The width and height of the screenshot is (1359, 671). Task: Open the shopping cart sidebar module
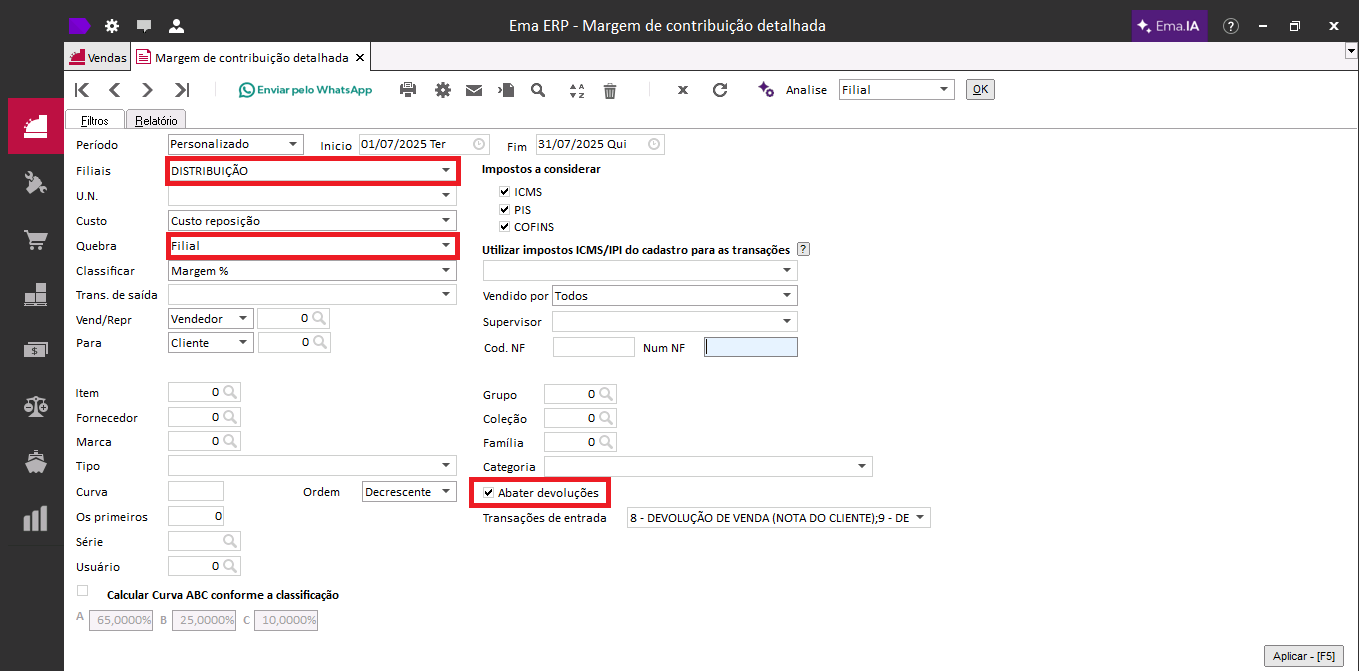coord(36,240)
